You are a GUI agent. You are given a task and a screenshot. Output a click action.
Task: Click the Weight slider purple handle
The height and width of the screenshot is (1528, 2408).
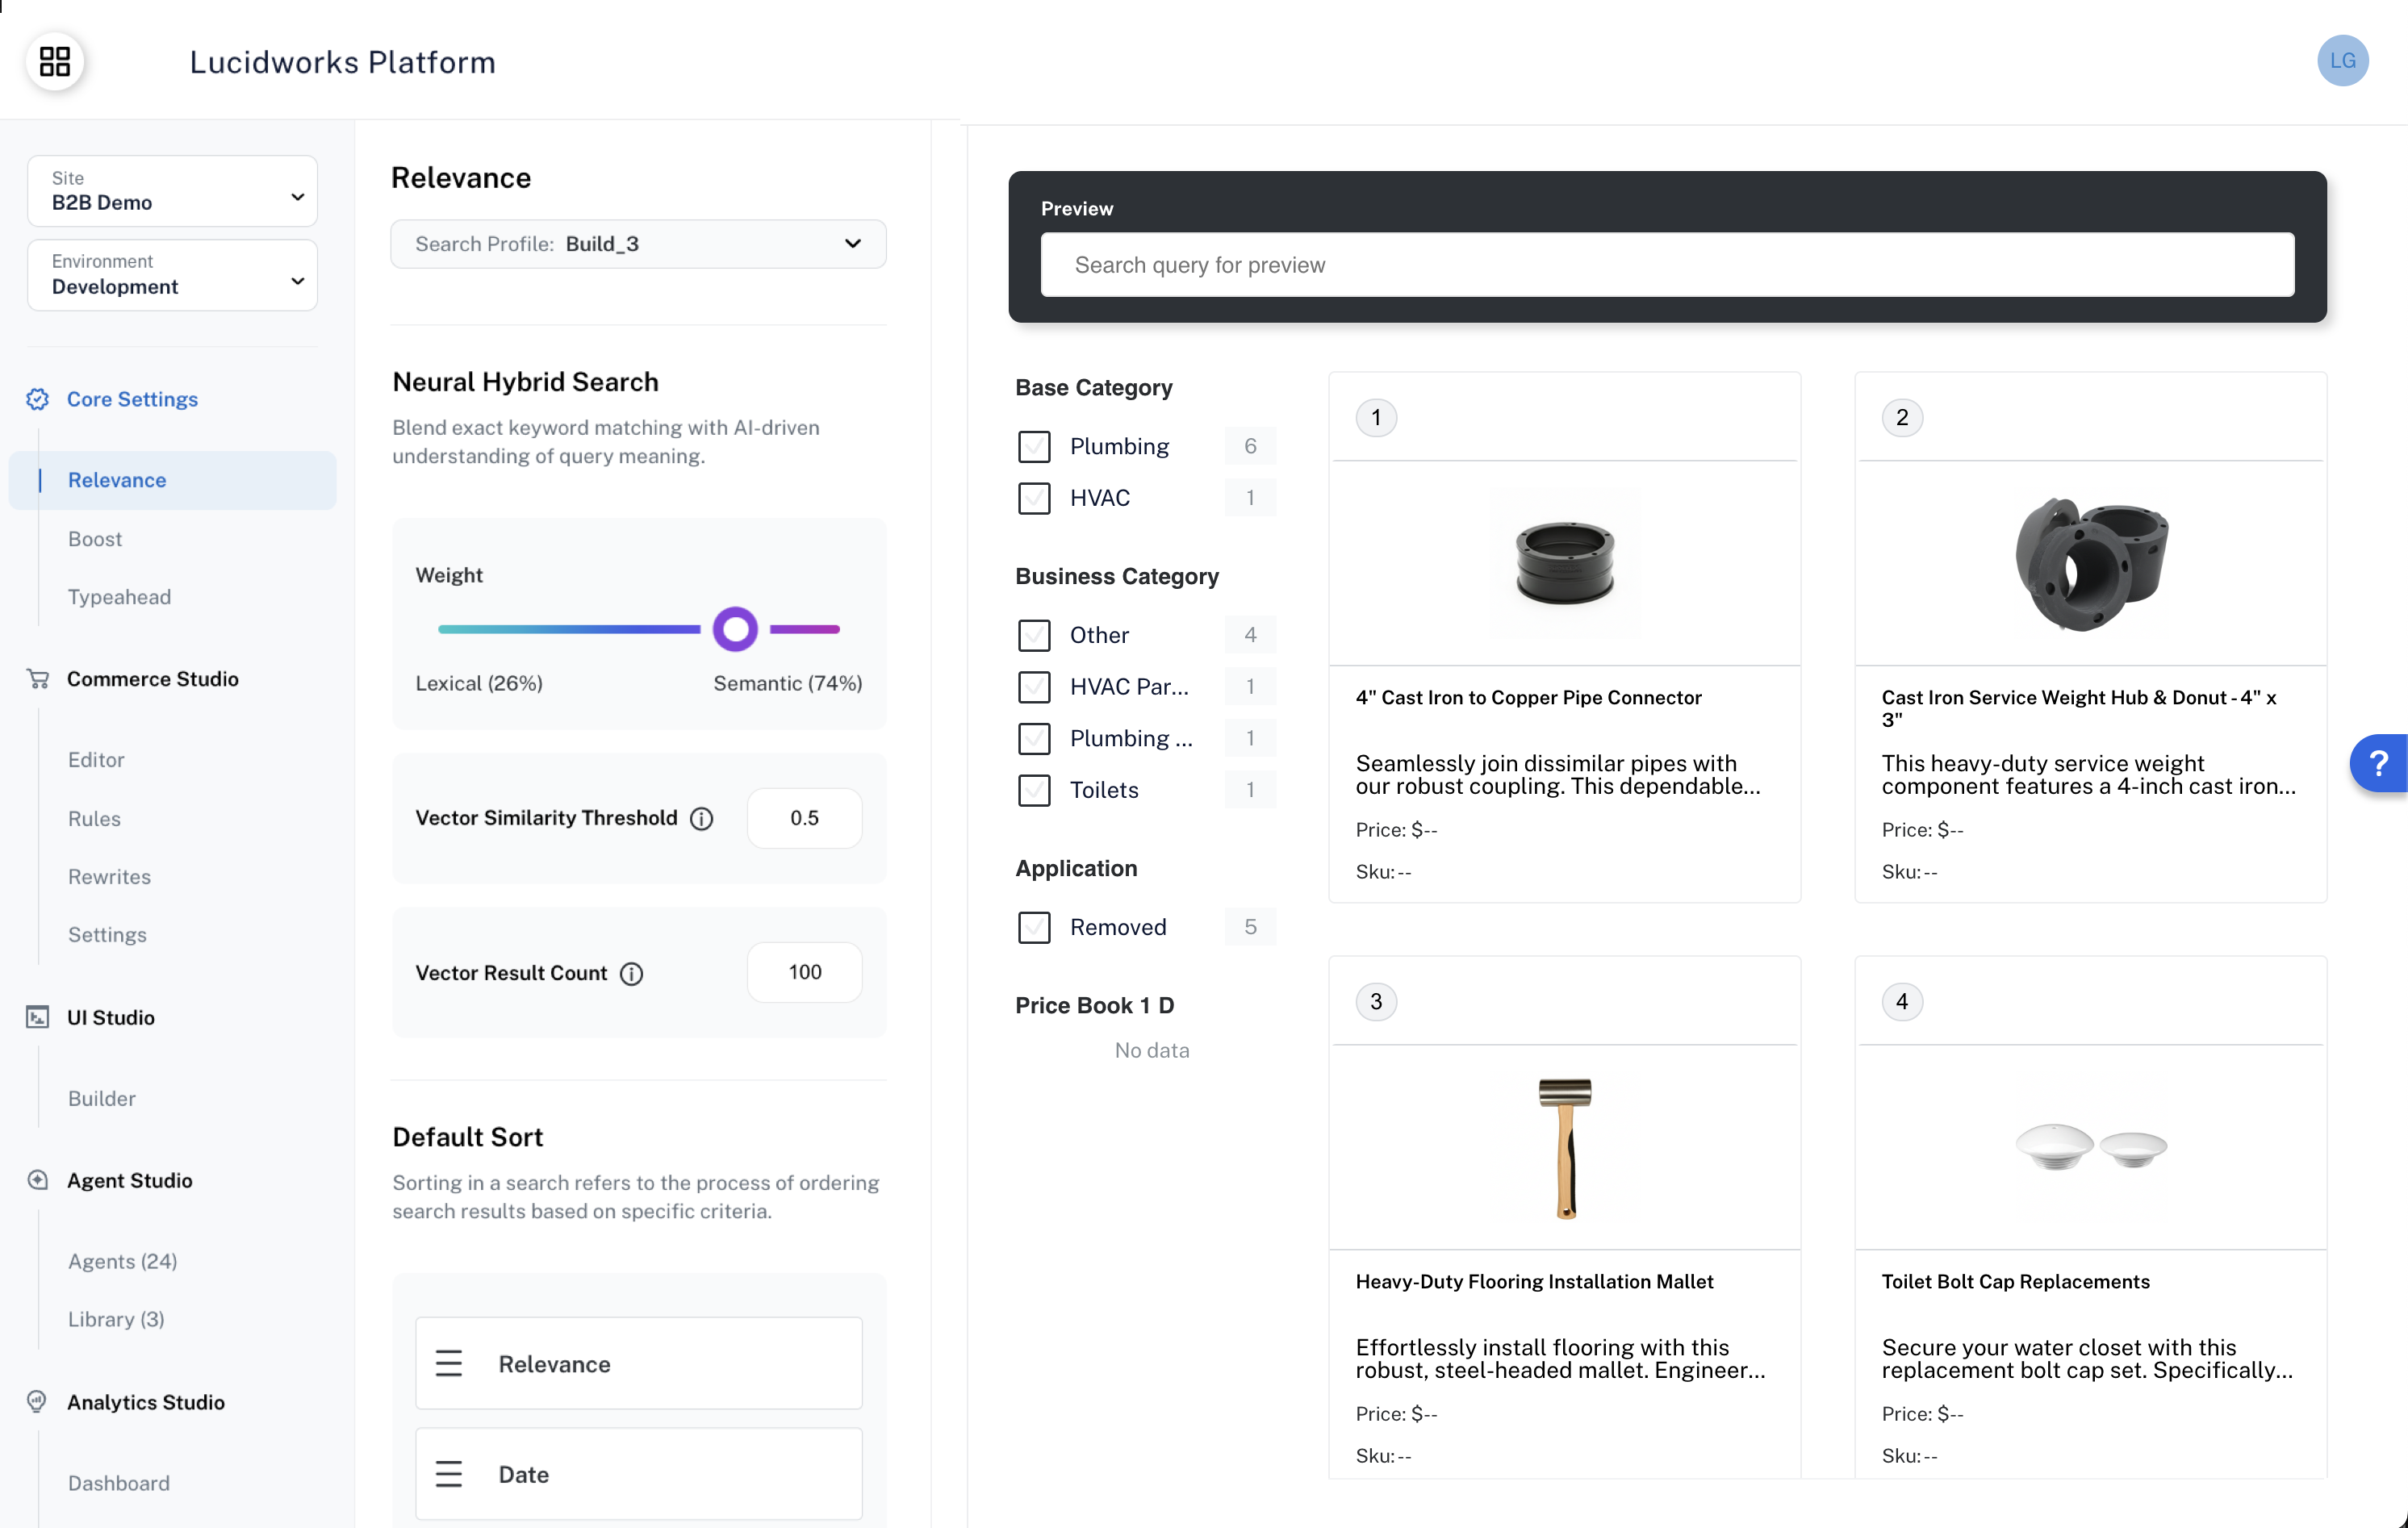[735, 629]
